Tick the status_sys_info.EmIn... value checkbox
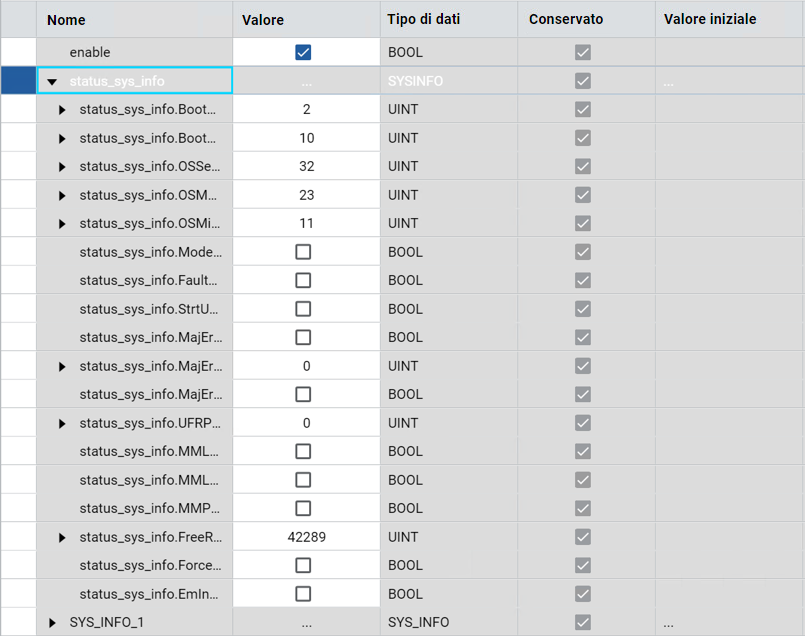Viewport: 805px width, 636px height. point(303,594)
